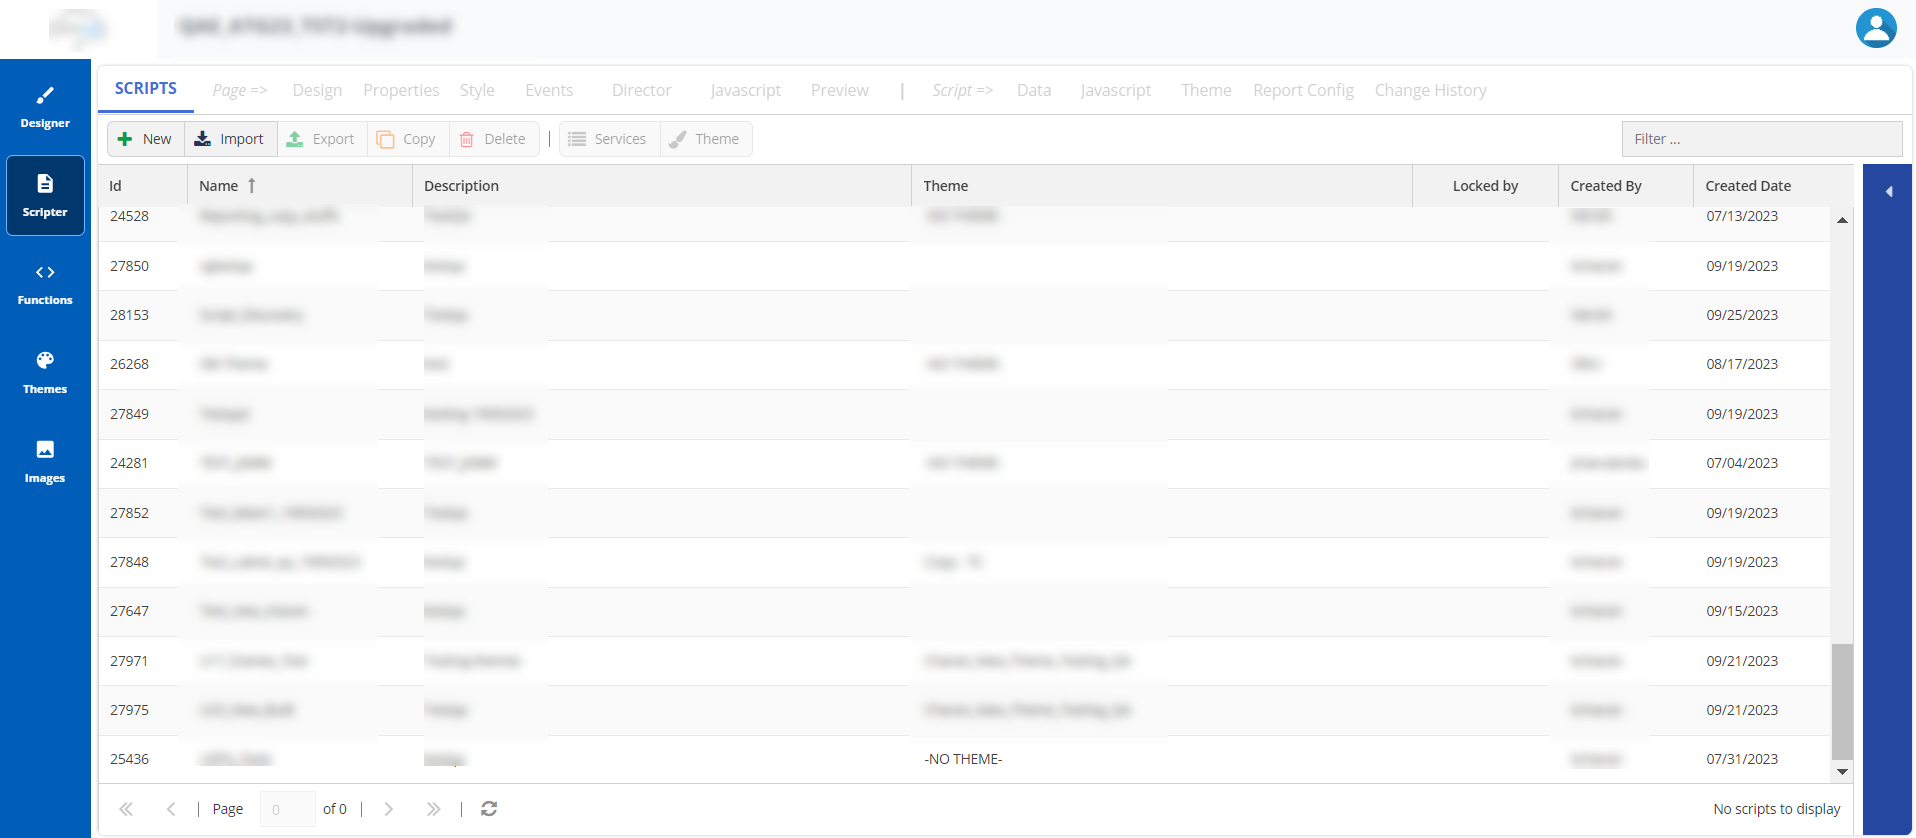Open the script-level Theme tab

(1206, 90)
